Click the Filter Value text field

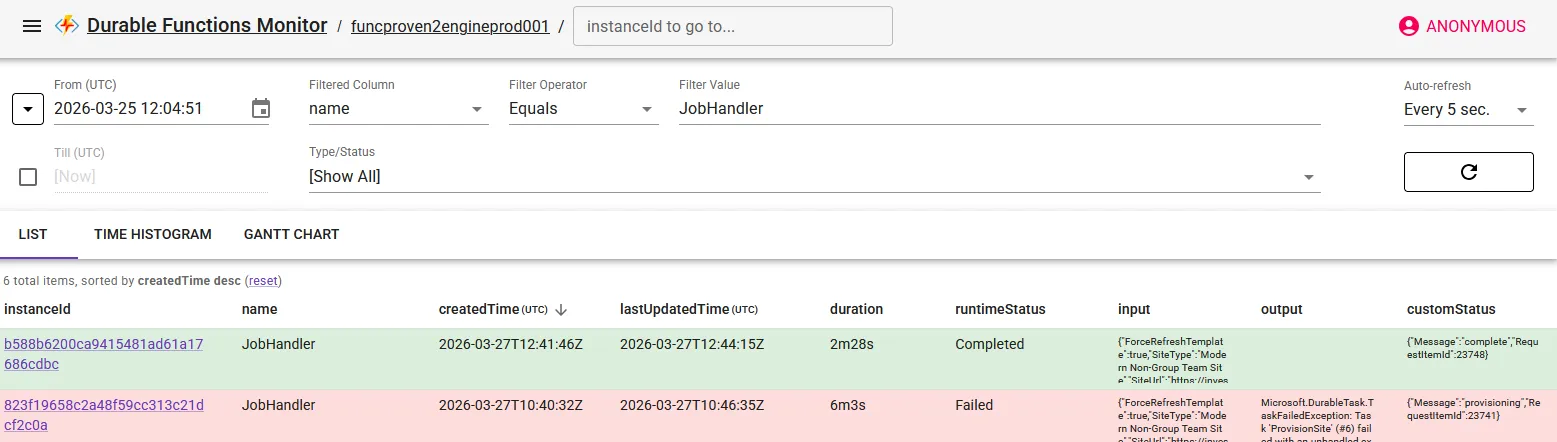pyautogui.click(x=999, y=108)
